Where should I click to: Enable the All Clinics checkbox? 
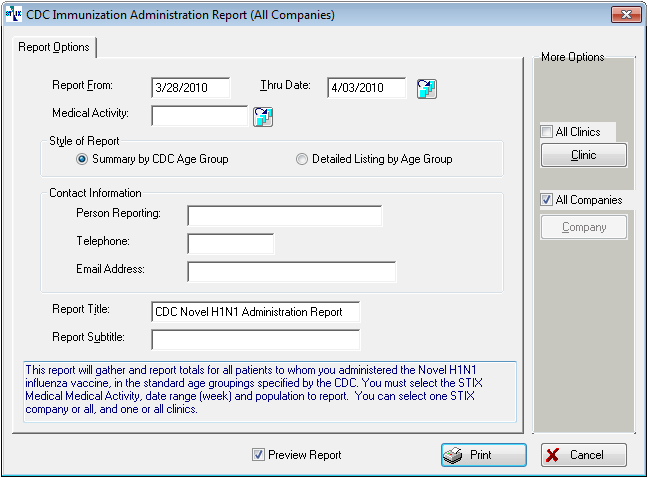(546, 132)
